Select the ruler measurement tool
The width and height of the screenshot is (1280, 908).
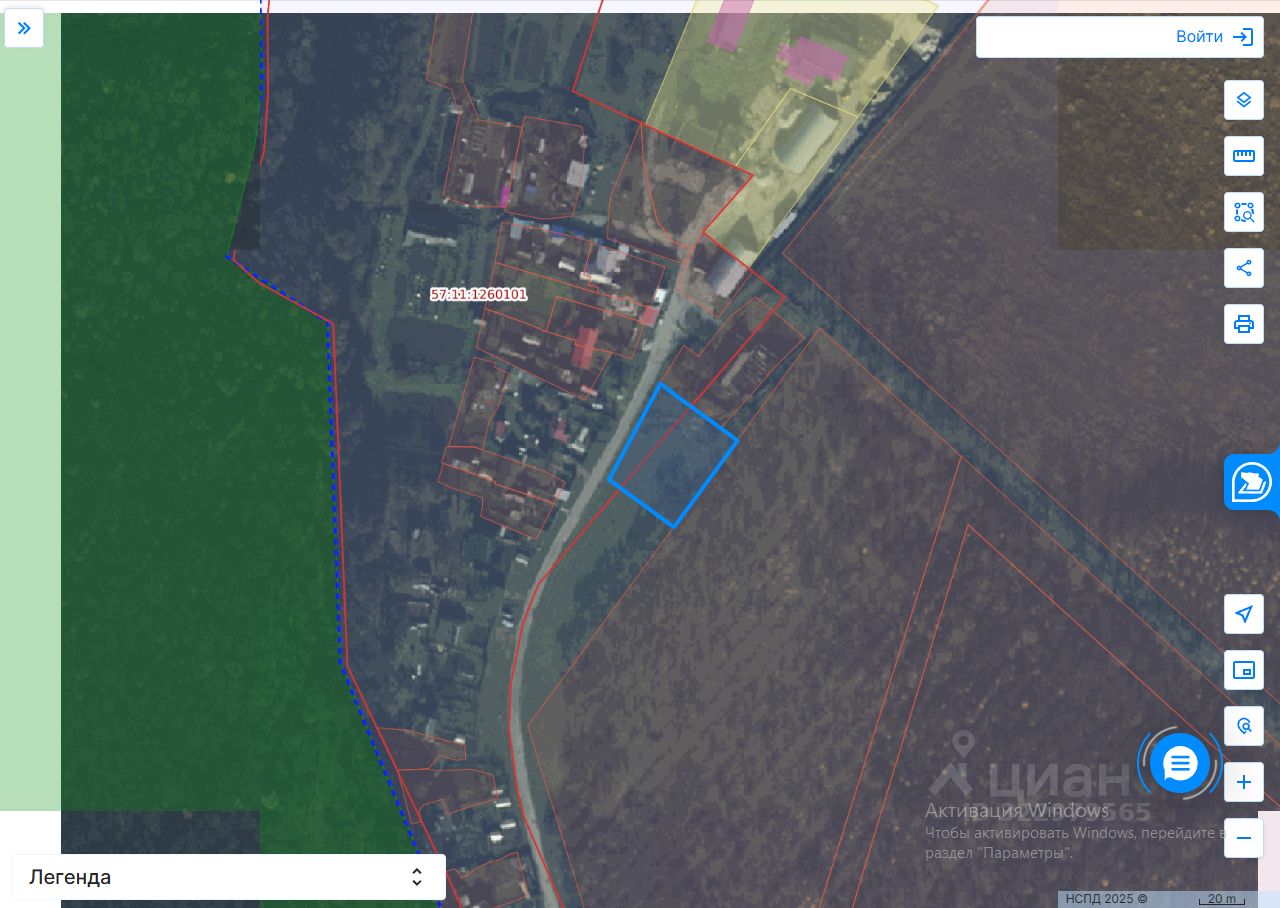pyautogui.click(x=1244, y=156)
